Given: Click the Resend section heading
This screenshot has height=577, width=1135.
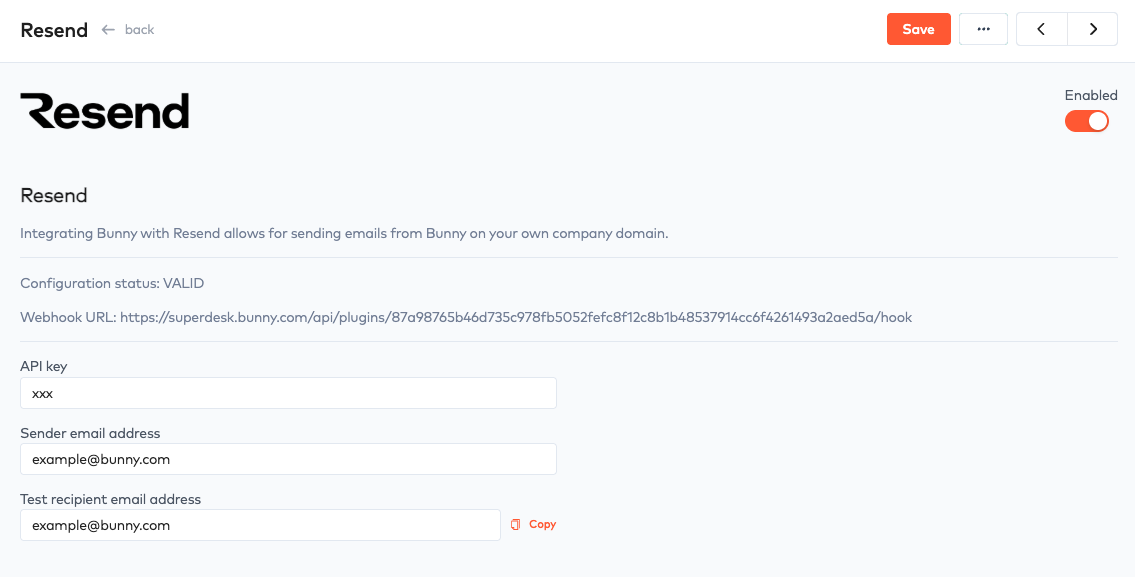Looking at the screenshot, I should click(x=54, y=195).
